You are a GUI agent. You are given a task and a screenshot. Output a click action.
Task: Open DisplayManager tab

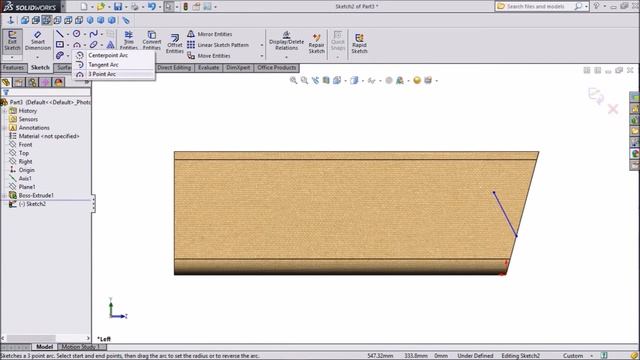point(58,82)
